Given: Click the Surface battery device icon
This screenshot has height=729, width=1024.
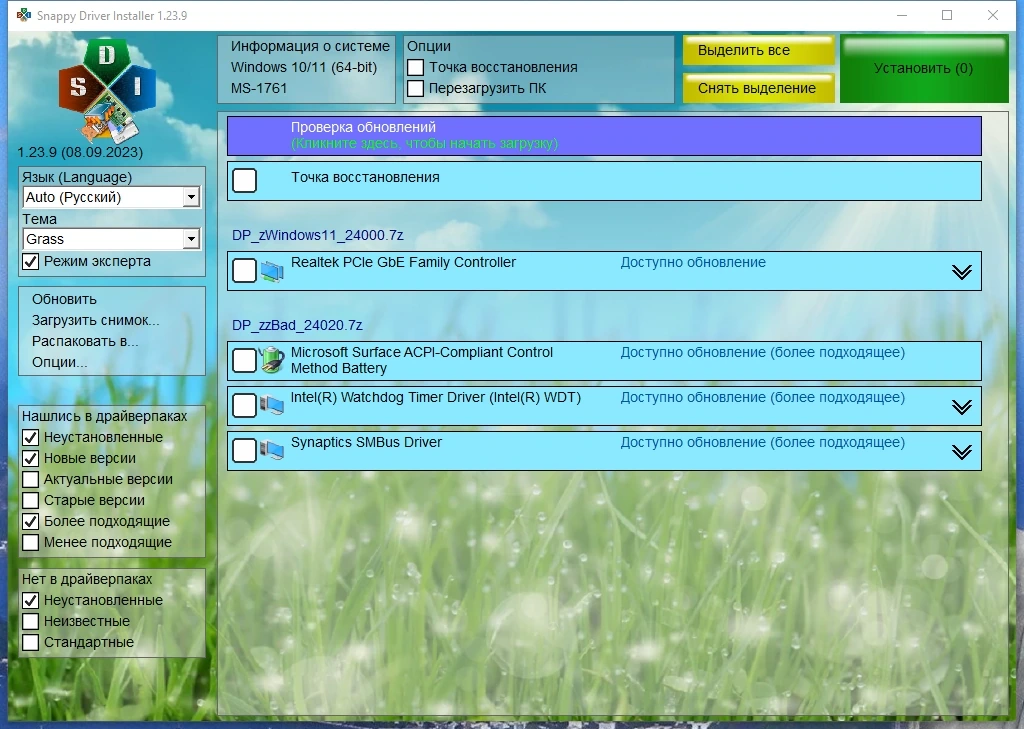Looking at the screenshot, I should (x=272, y=360).
